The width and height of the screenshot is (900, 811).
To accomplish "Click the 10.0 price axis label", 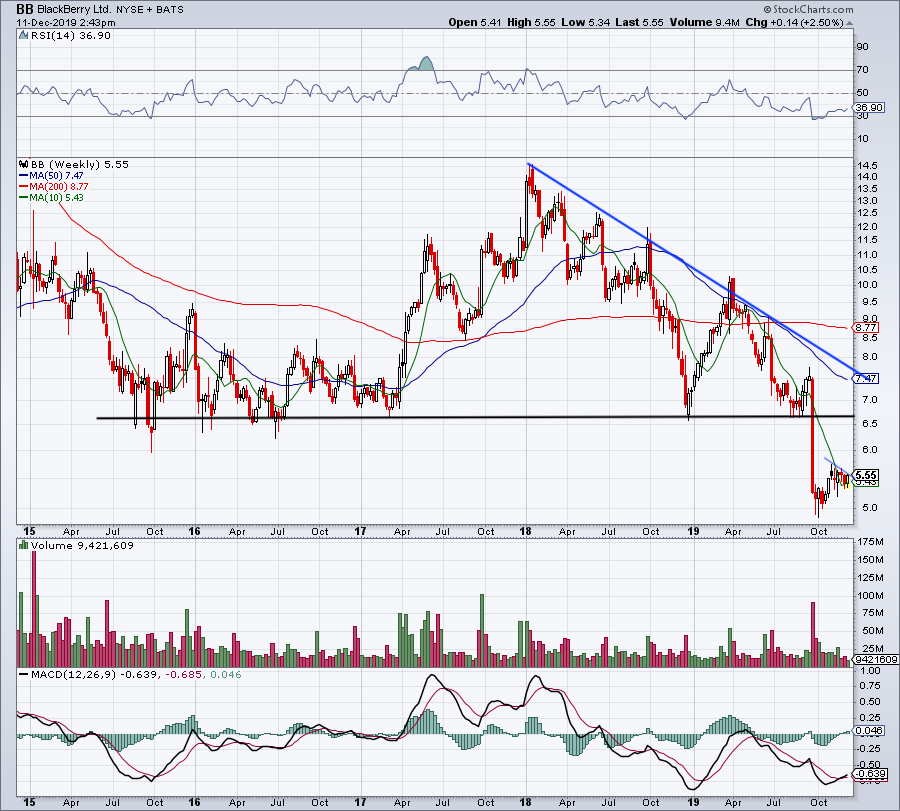I will pyautogui.click(x=867, y=285).
